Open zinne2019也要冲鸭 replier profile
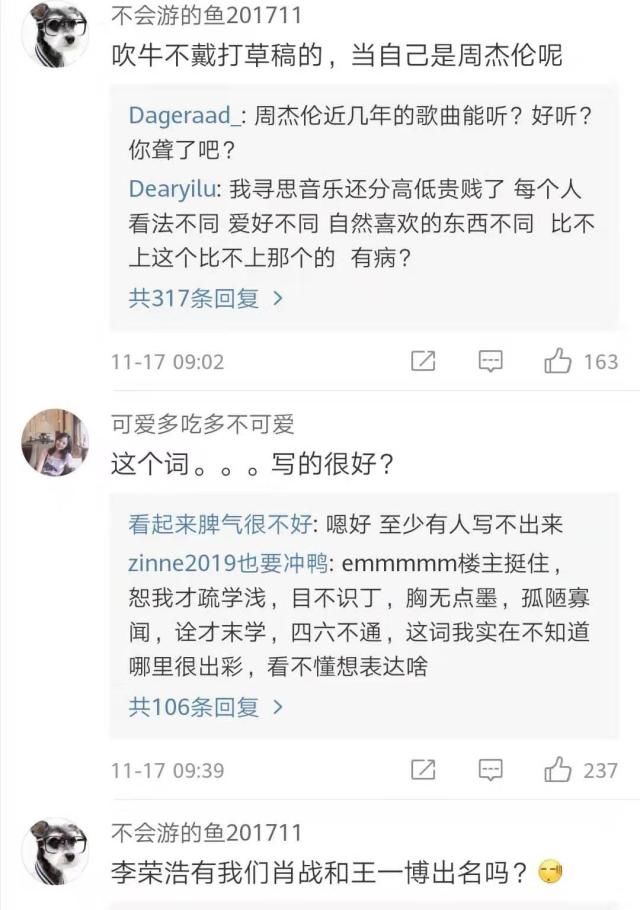Image resolution: width=640 pixels, height=910 pixels. point(227,561)
